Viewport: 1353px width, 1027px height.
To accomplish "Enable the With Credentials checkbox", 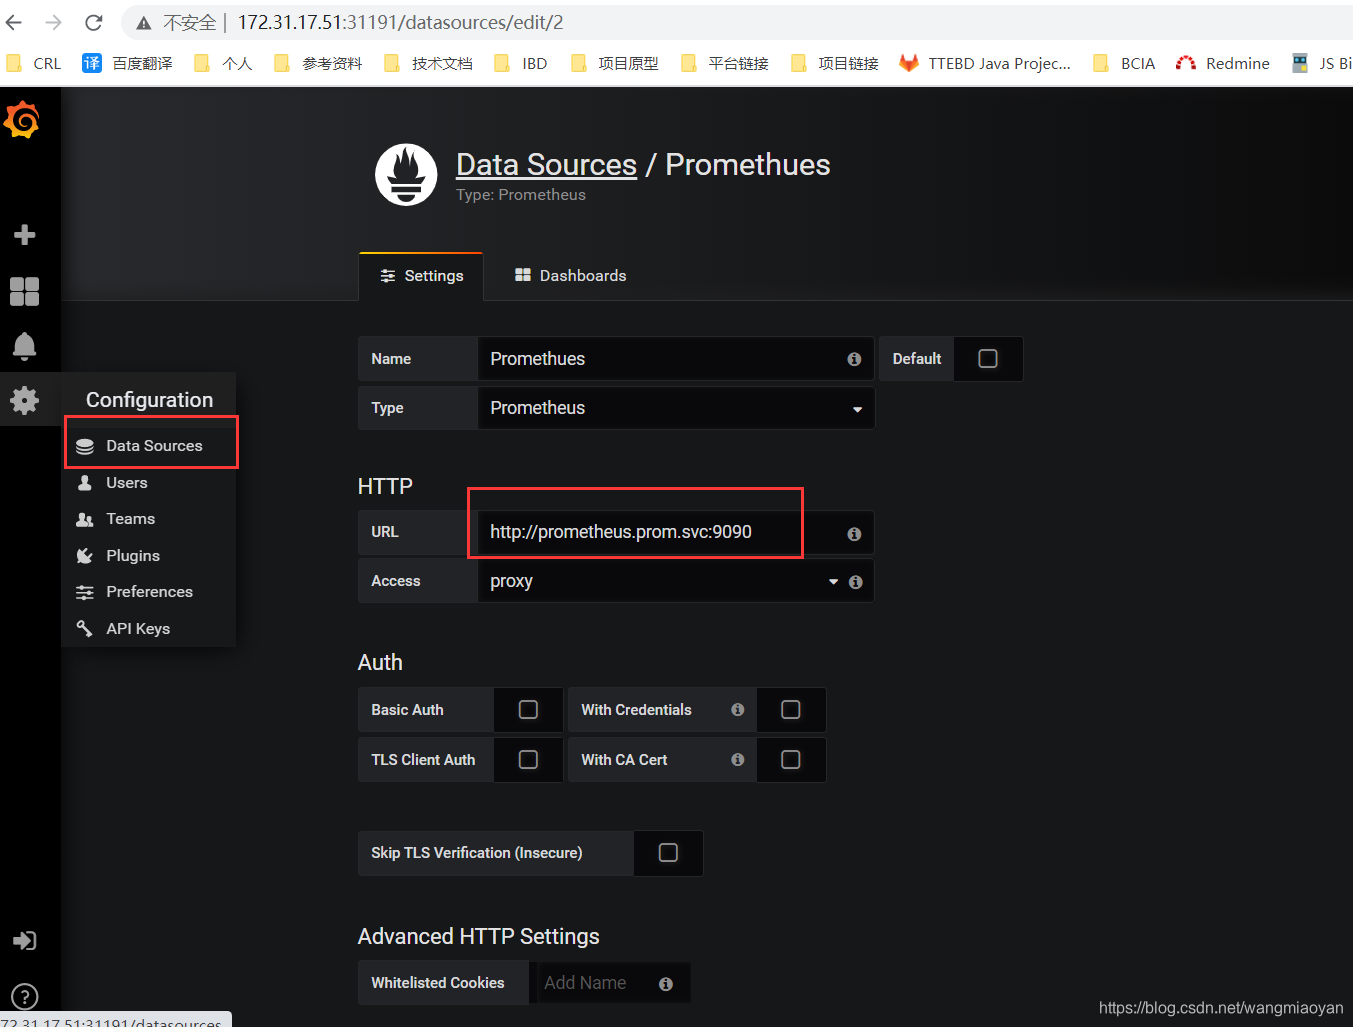I will pyautogui.click(x=791, y=710).
